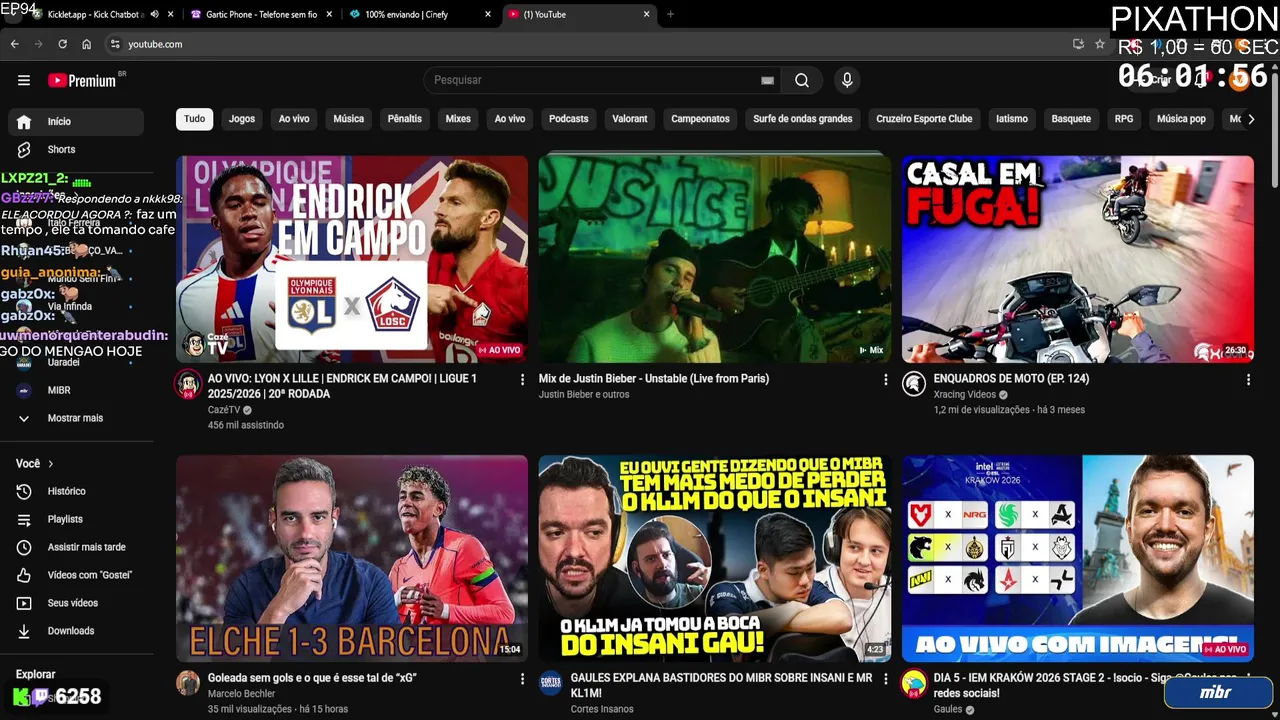This screenshot has width=1280, height=720.
Task: Go back with the browser back arrow
Action: click(x=15, y=44)
